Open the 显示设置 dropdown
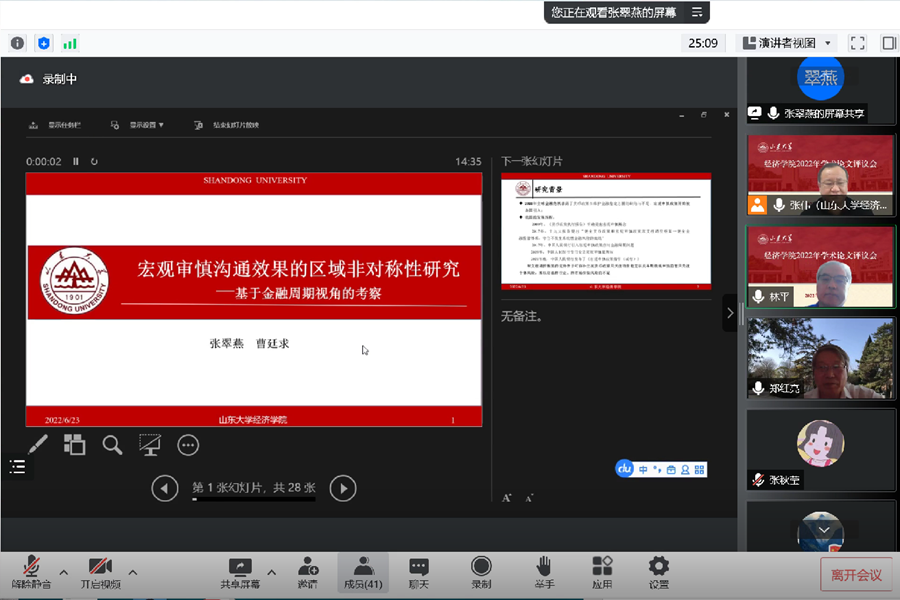 pos(146,125)
